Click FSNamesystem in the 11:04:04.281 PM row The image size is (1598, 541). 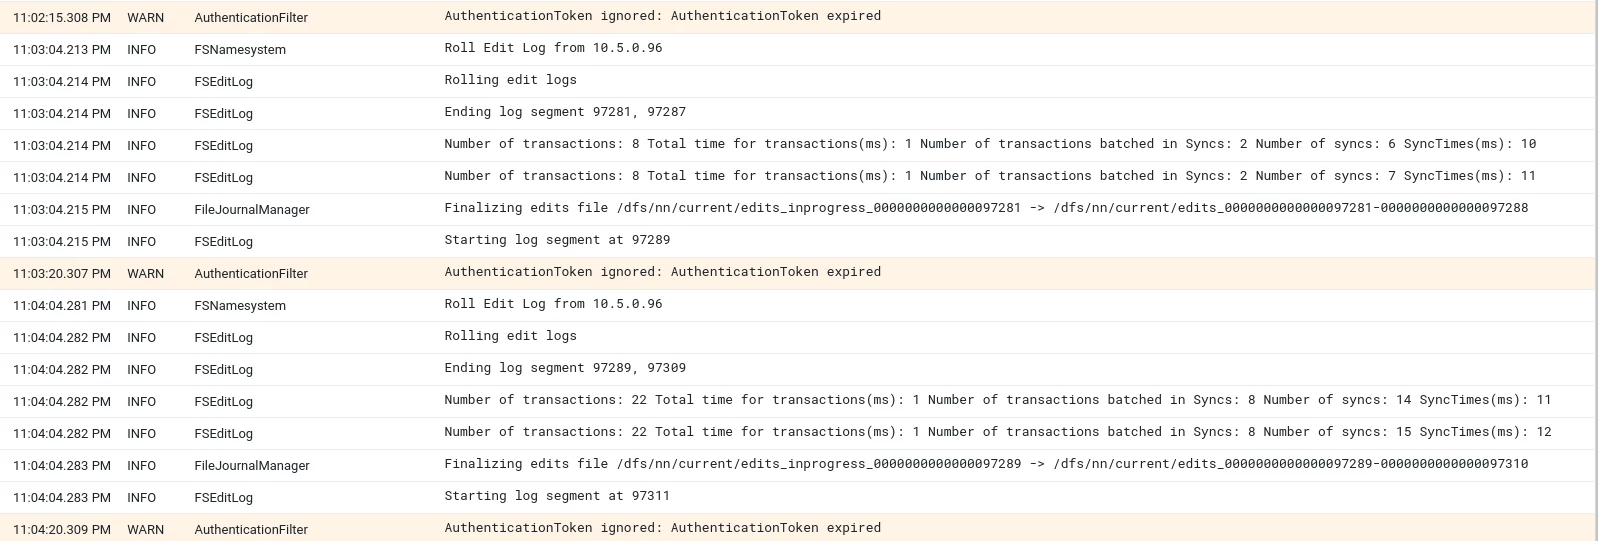click(x=240, y=306)
